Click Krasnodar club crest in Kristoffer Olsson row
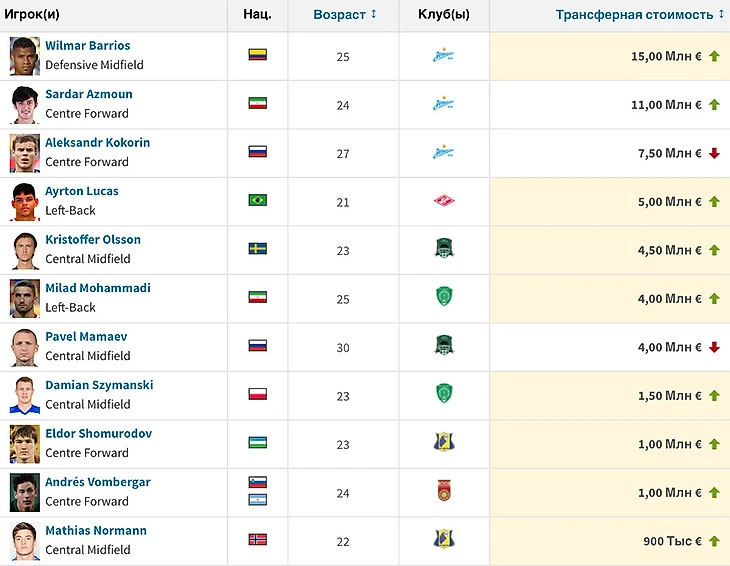This screenshot has width=730, height=566. [444, 249]
